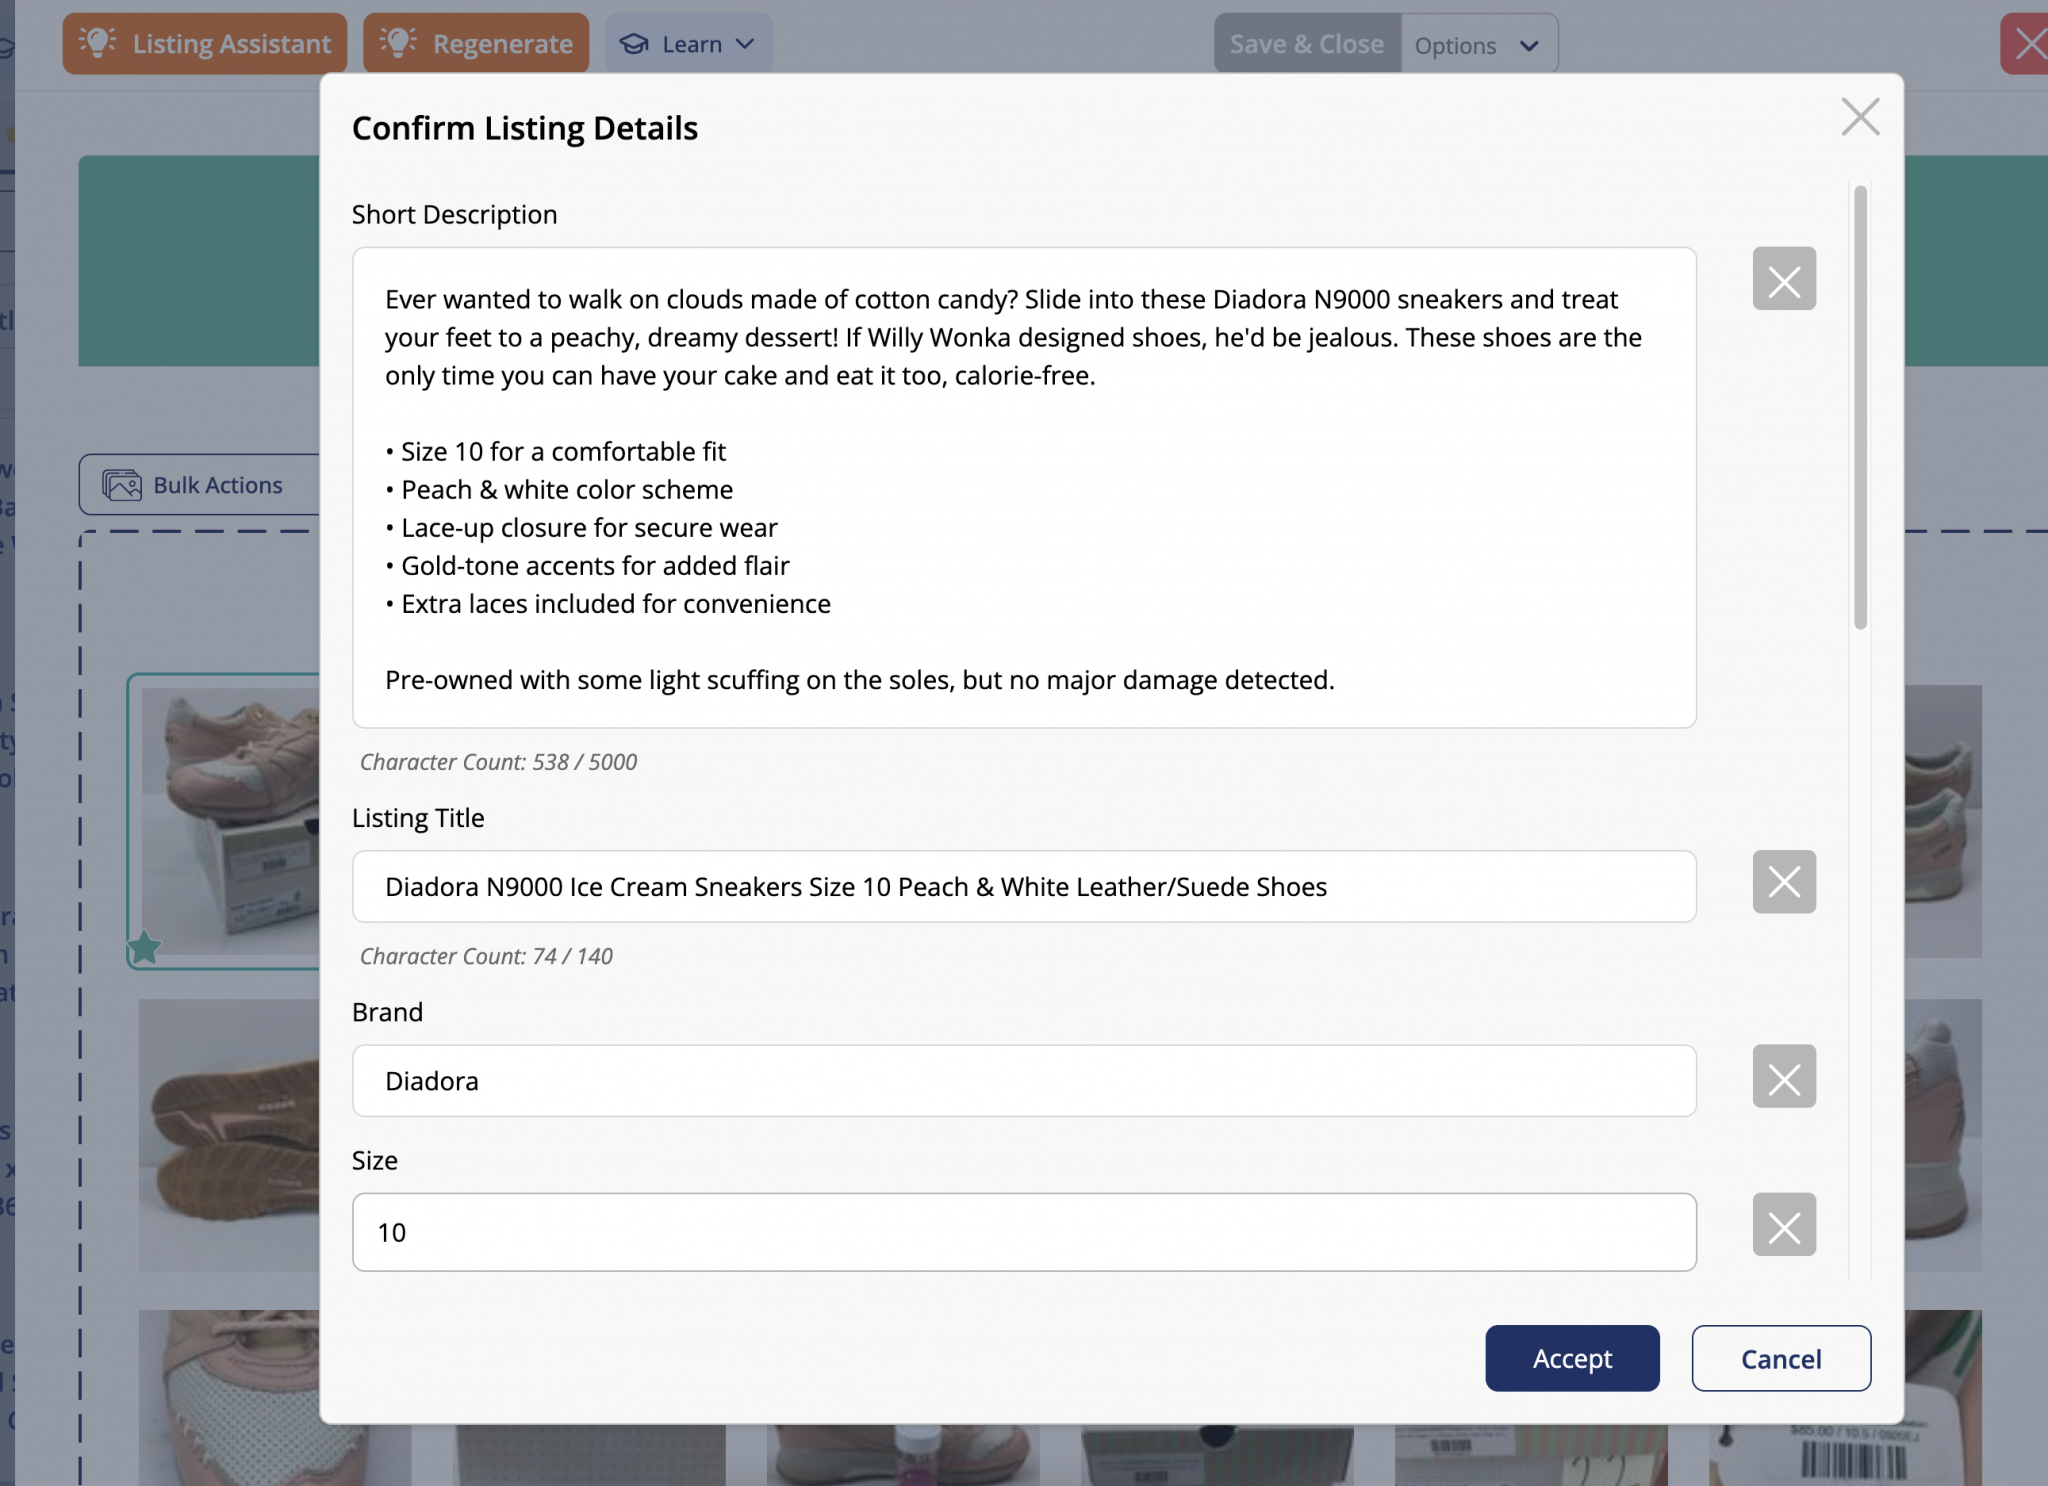This screenshot has height=1486, width=2048.
Task: Open the Learn dropdown menu
Action: [688, 44]
